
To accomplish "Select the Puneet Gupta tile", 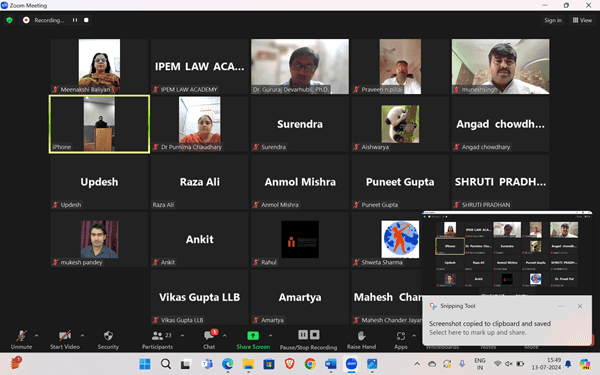I will point(400,182).
